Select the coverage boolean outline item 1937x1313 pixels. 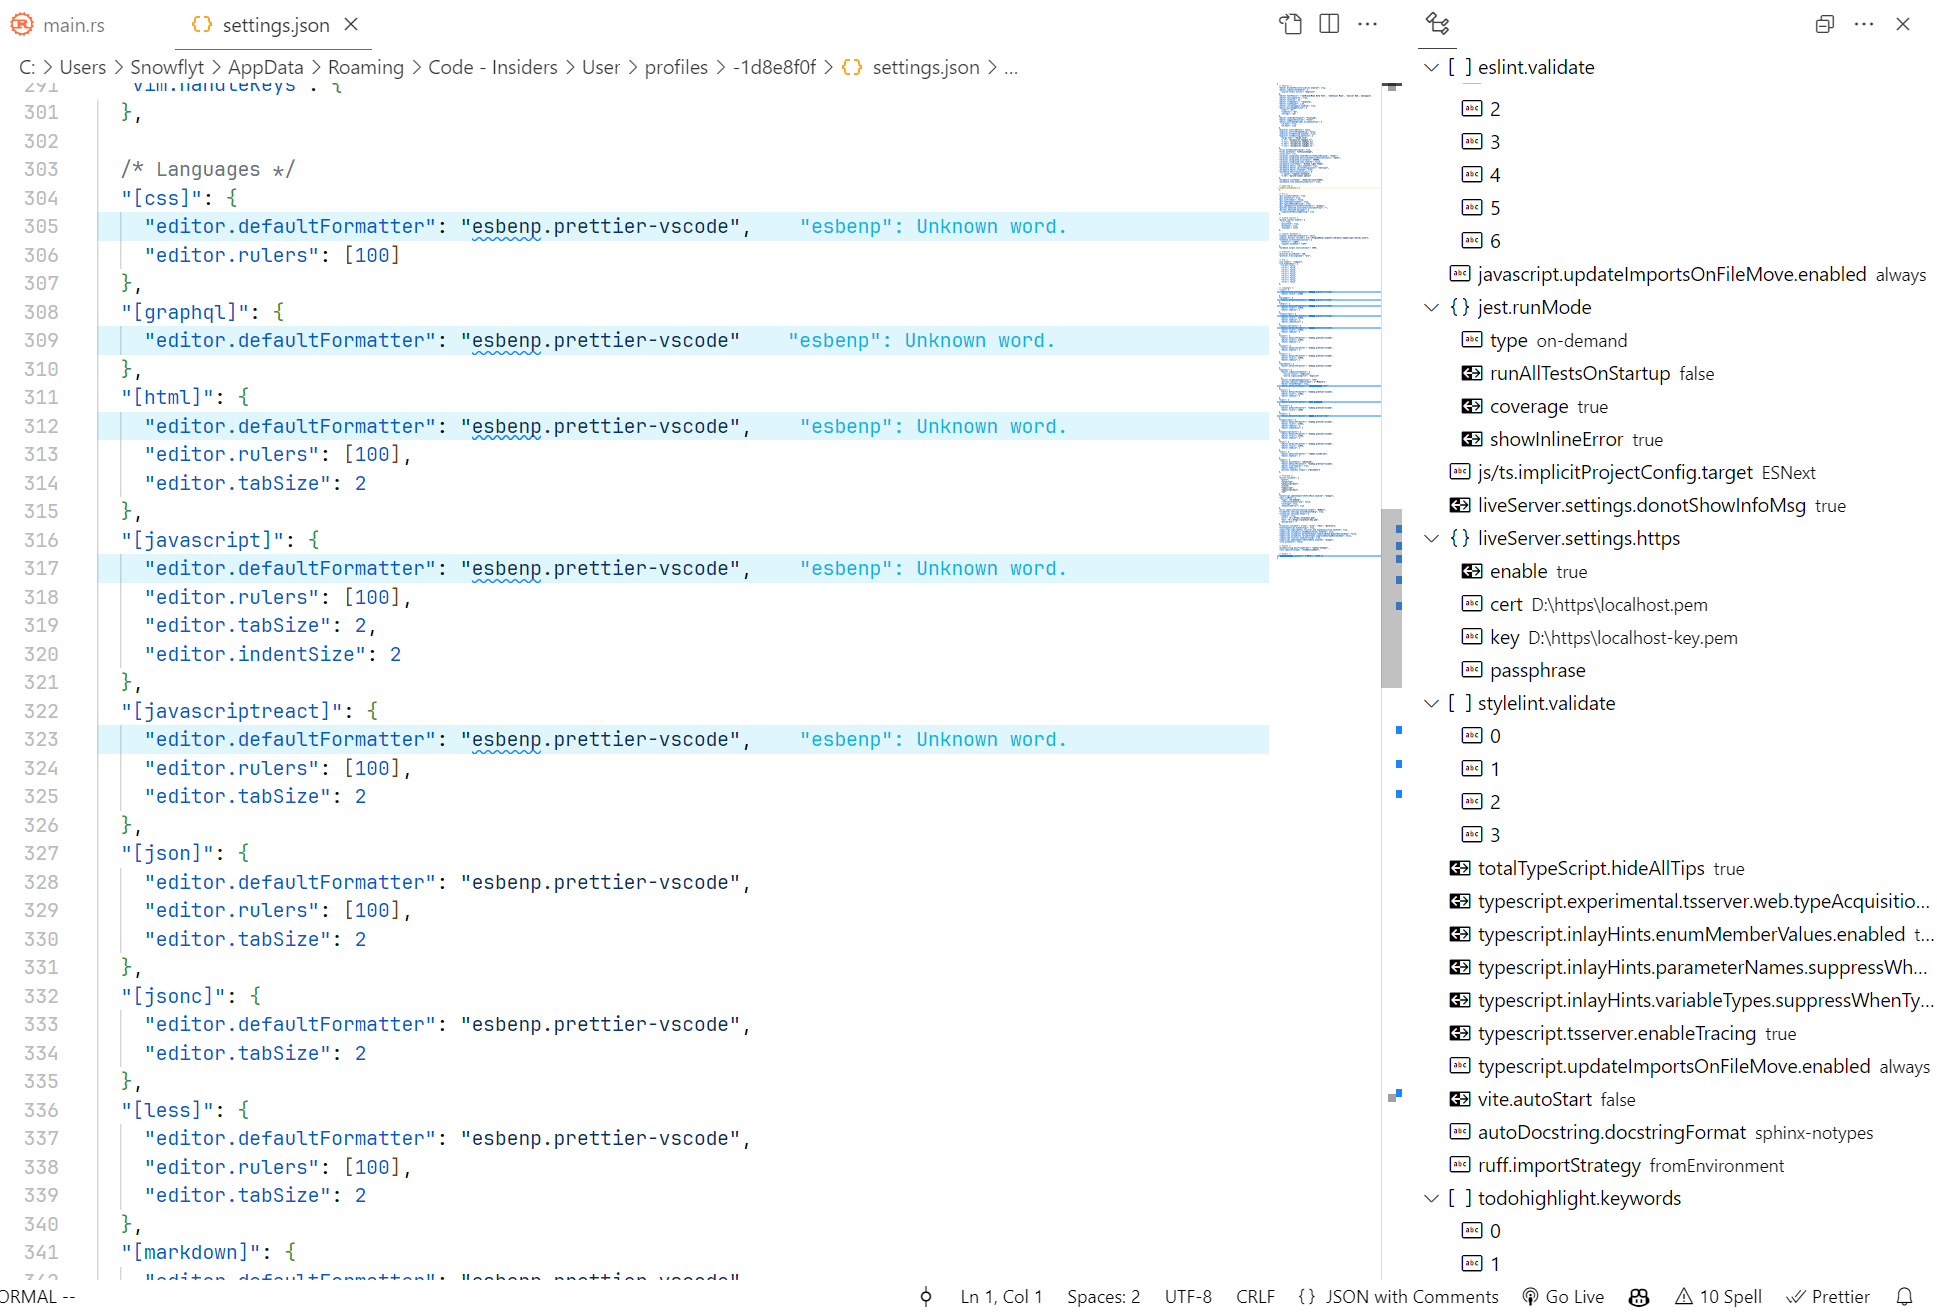point(1528,406)
